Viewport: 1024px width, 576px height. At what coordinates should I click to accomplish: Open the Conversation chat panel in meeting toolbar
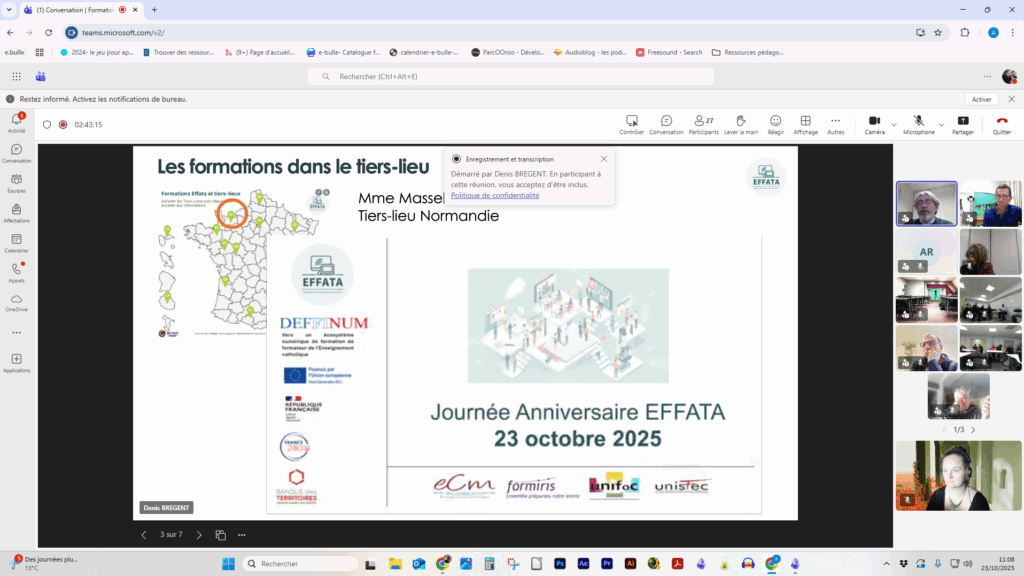[666, 124]
